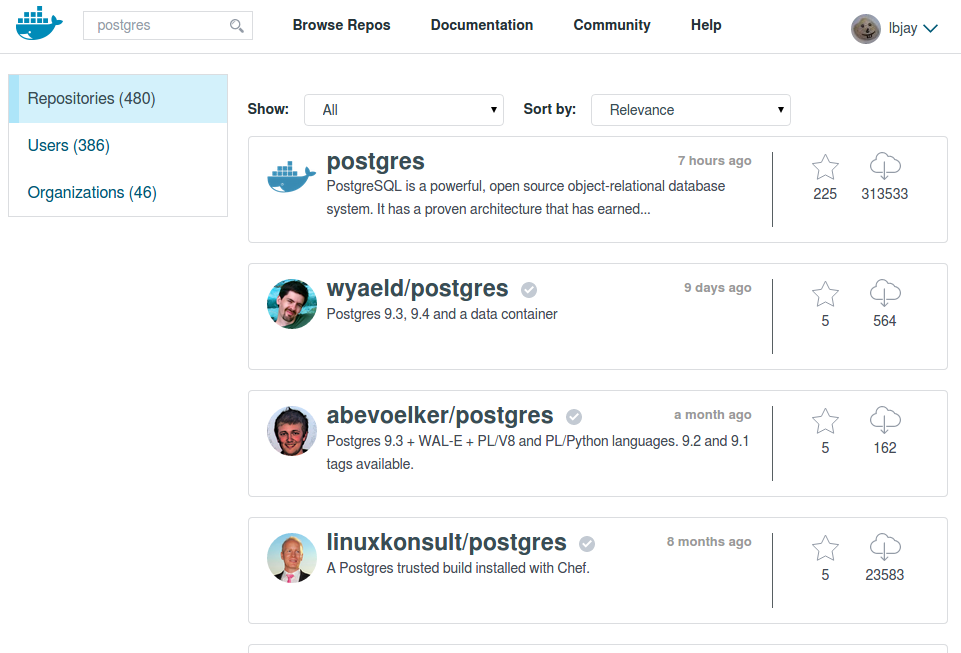
Task: Click the abevoelker user avatar
Action: point(292,431)
